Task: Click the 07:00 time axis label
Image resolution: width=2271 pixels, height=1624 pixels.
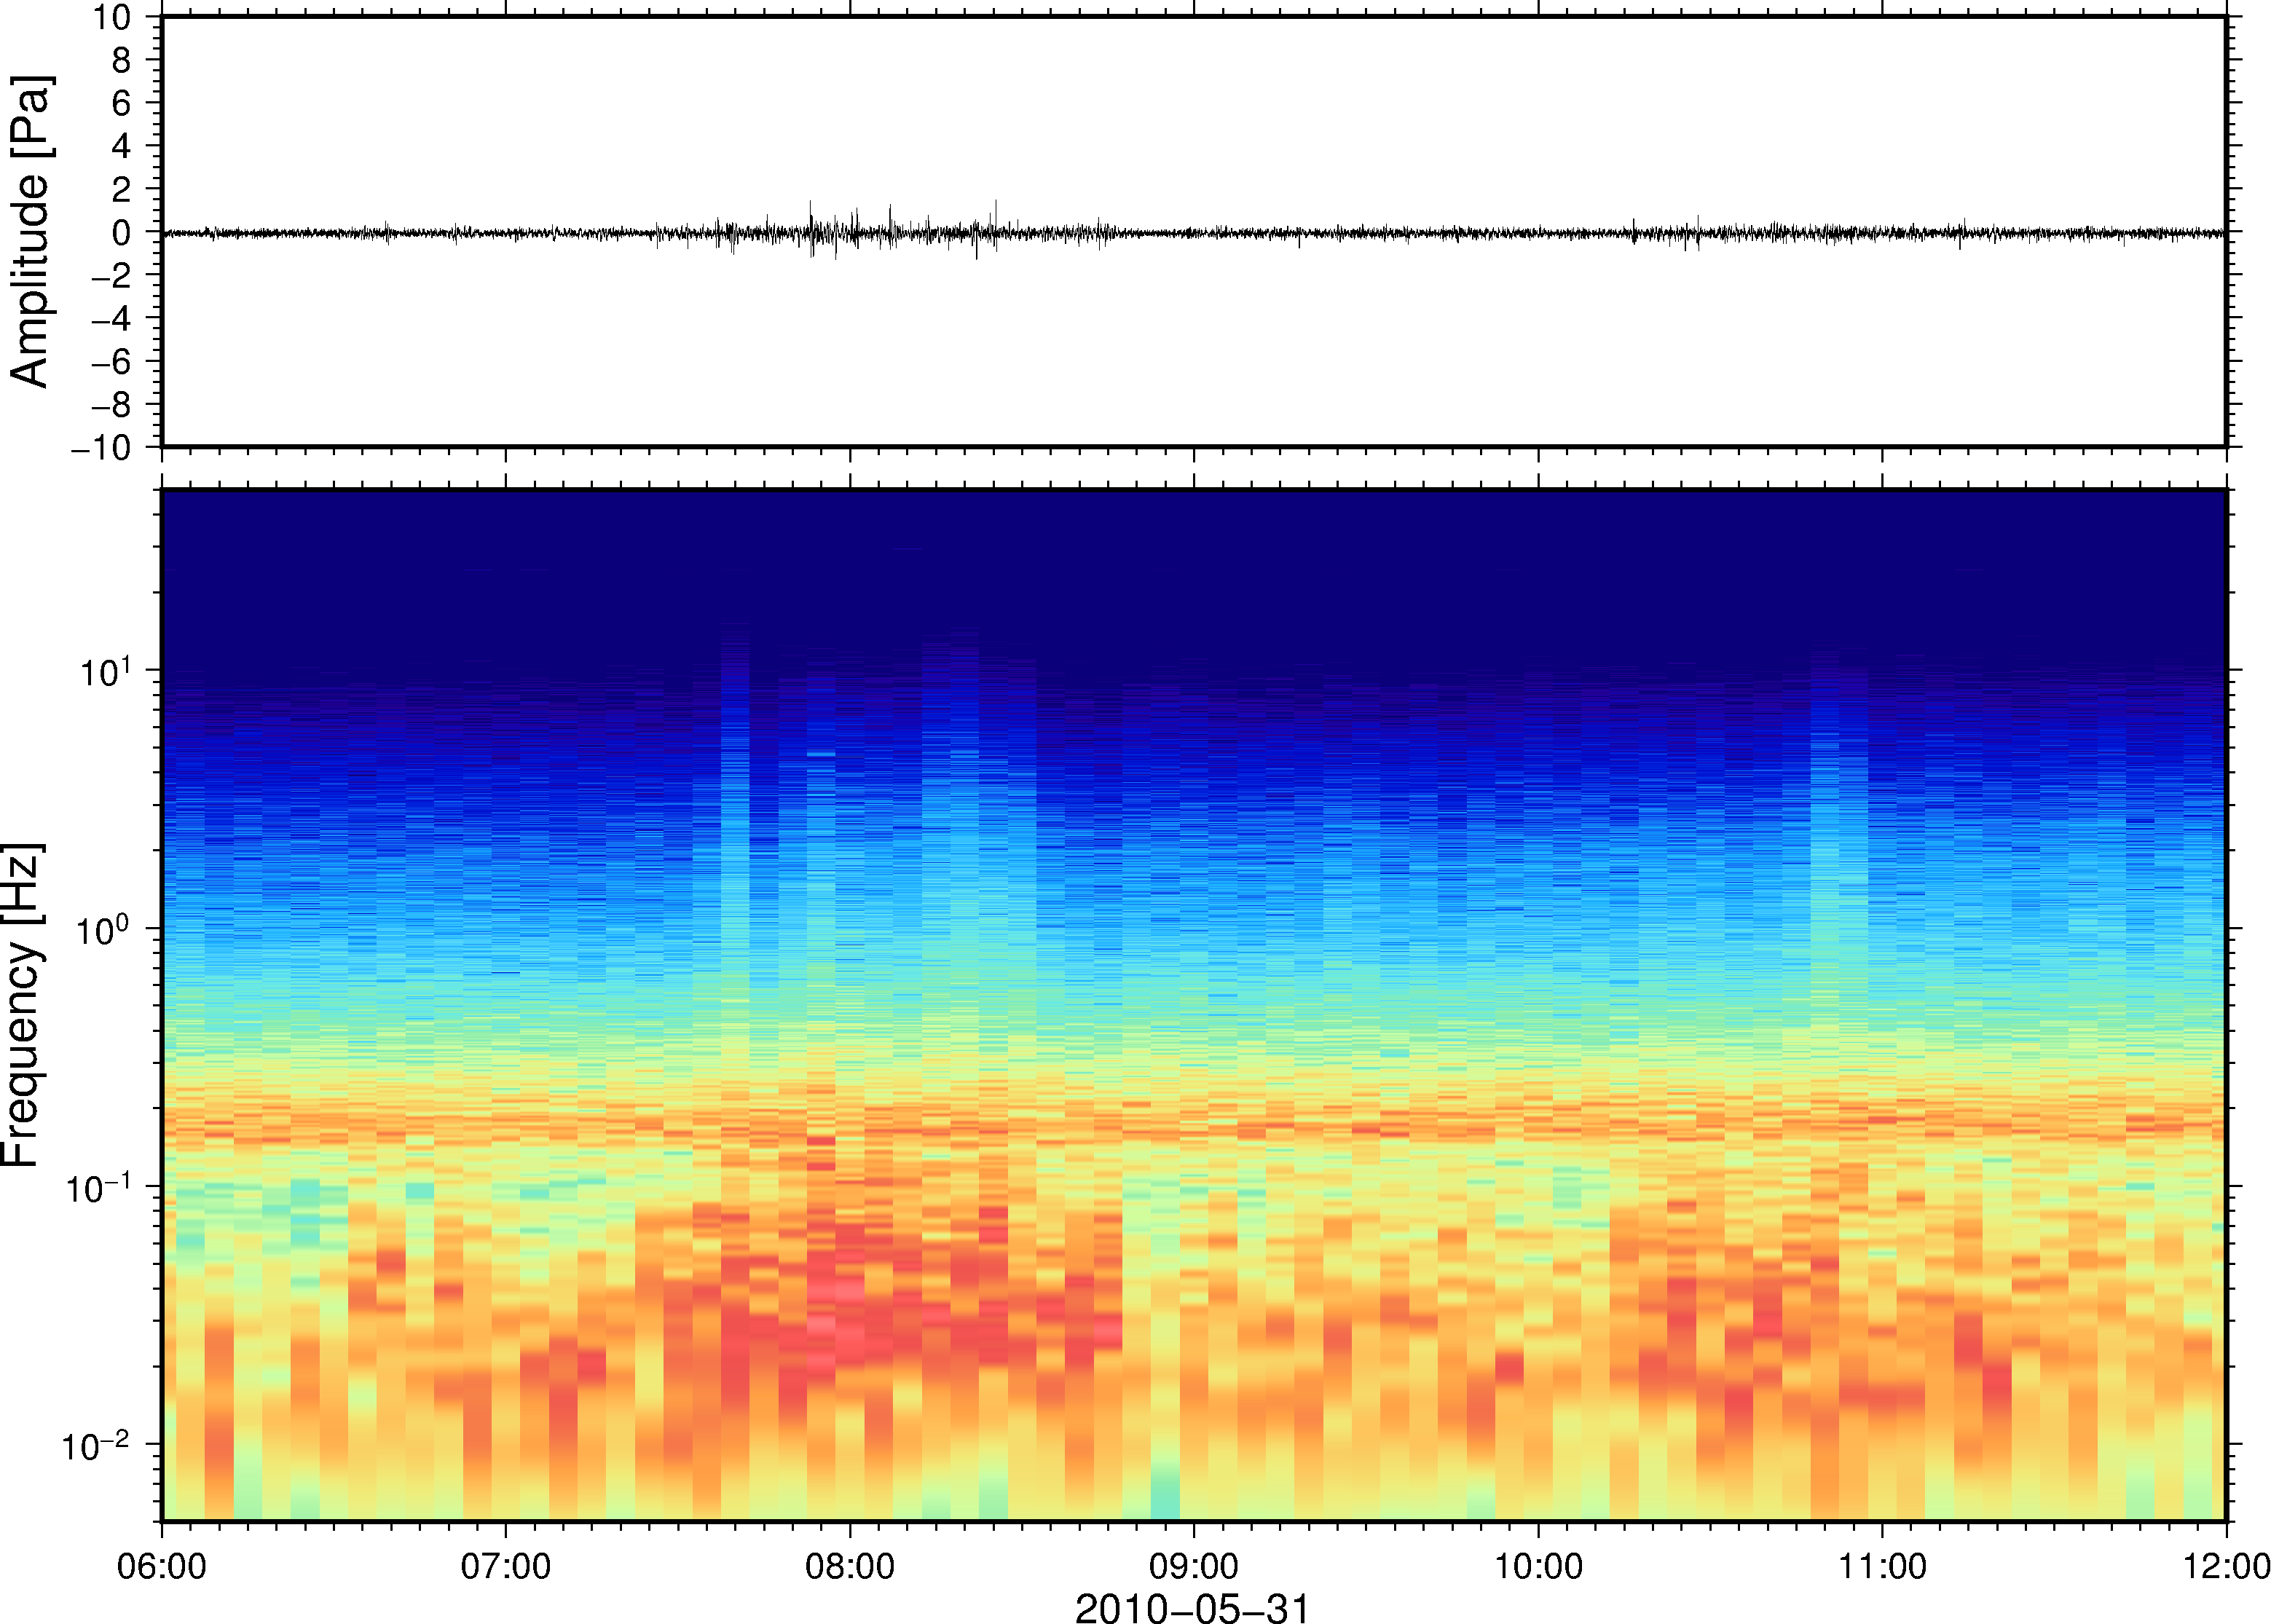Action: click(506, 1566)
